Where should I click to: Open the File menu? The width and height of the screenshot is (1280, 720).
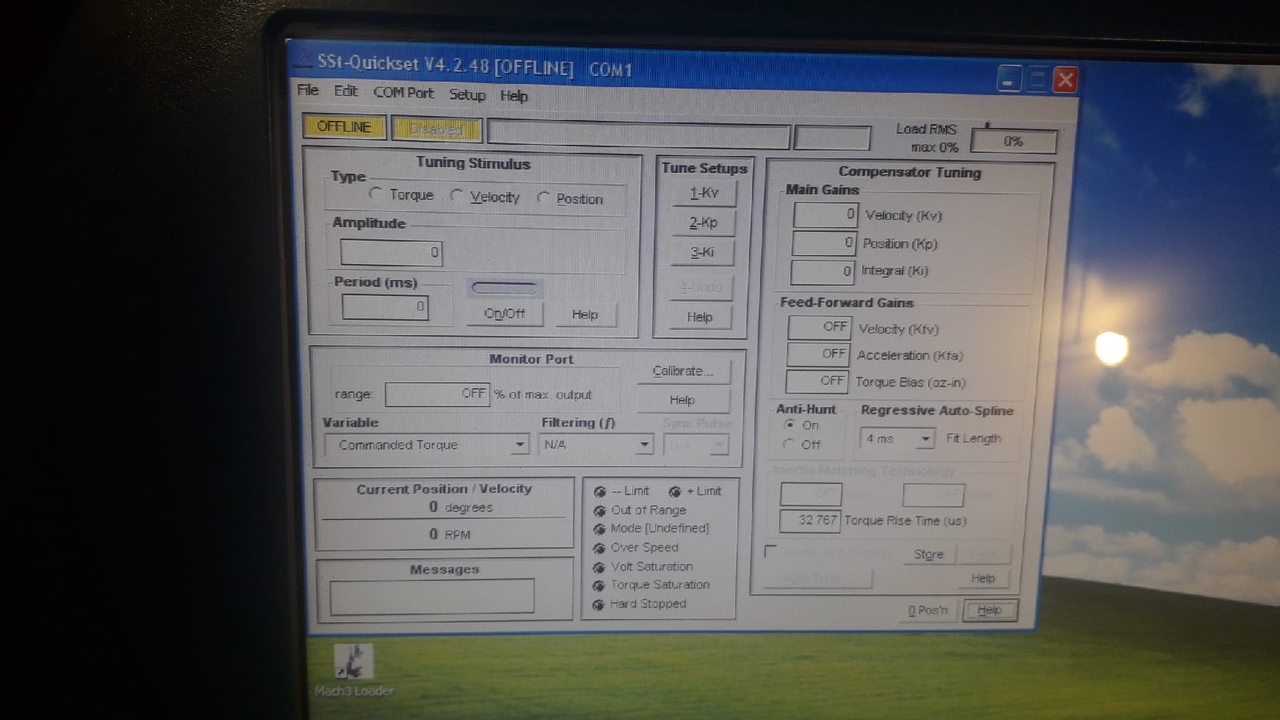coord(308,90)
